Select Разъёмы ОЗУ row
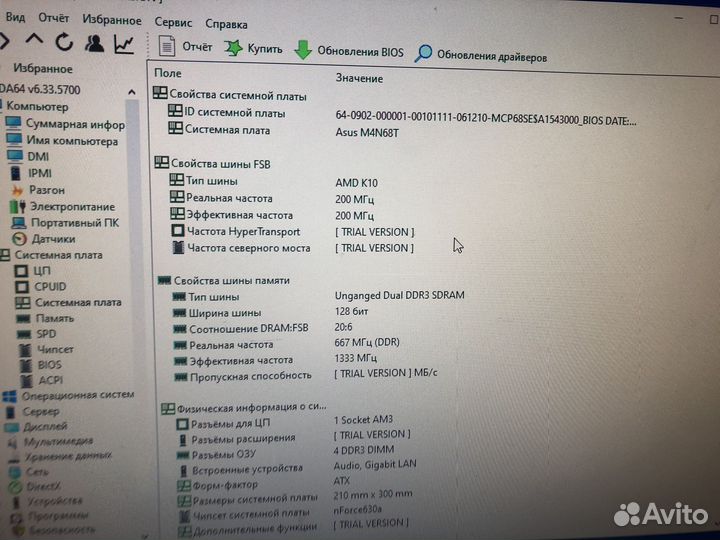The width and height of the screenshot is (720, 540). click(x=216, y=454)
